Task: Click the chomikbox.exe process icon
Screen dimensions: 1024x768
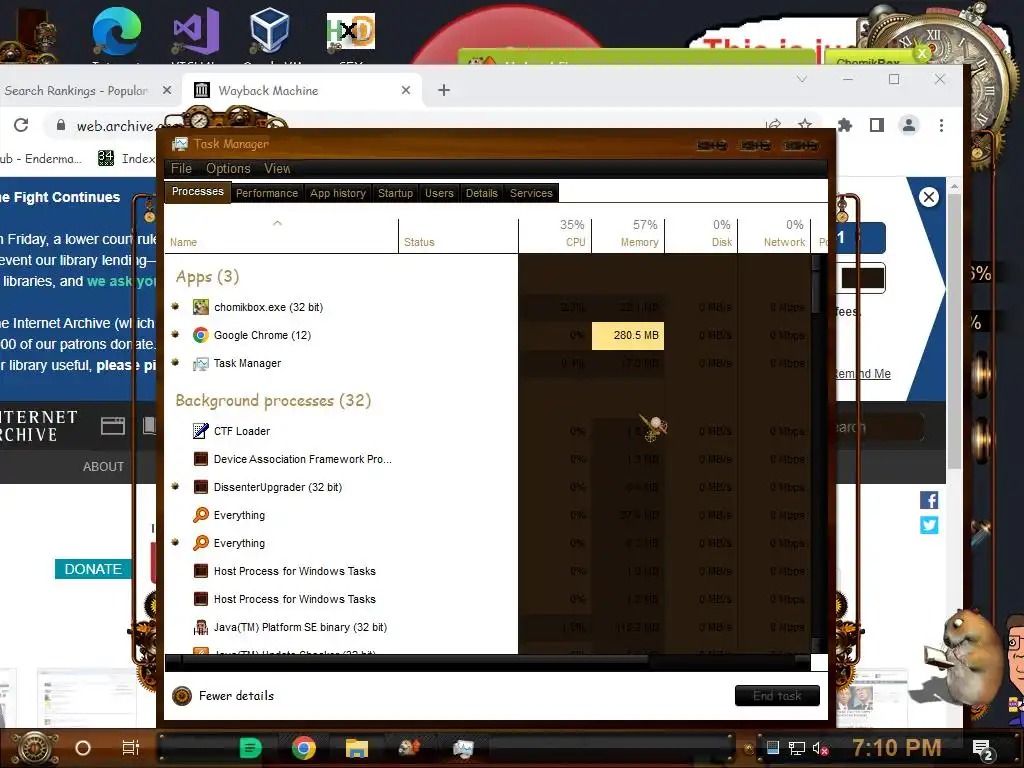Action: (x=200, y=307)
